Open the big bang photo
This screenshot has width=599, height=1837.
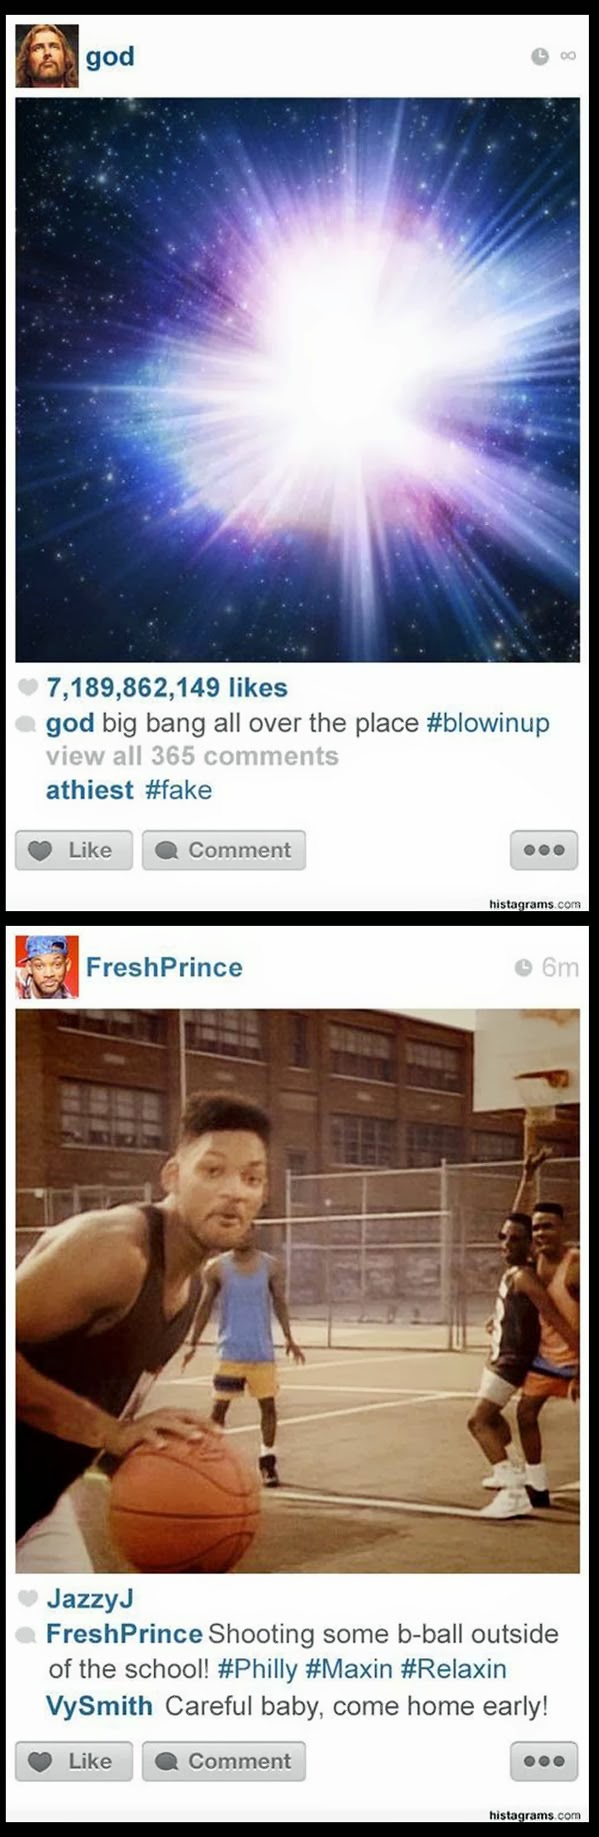tap(298, 380)
